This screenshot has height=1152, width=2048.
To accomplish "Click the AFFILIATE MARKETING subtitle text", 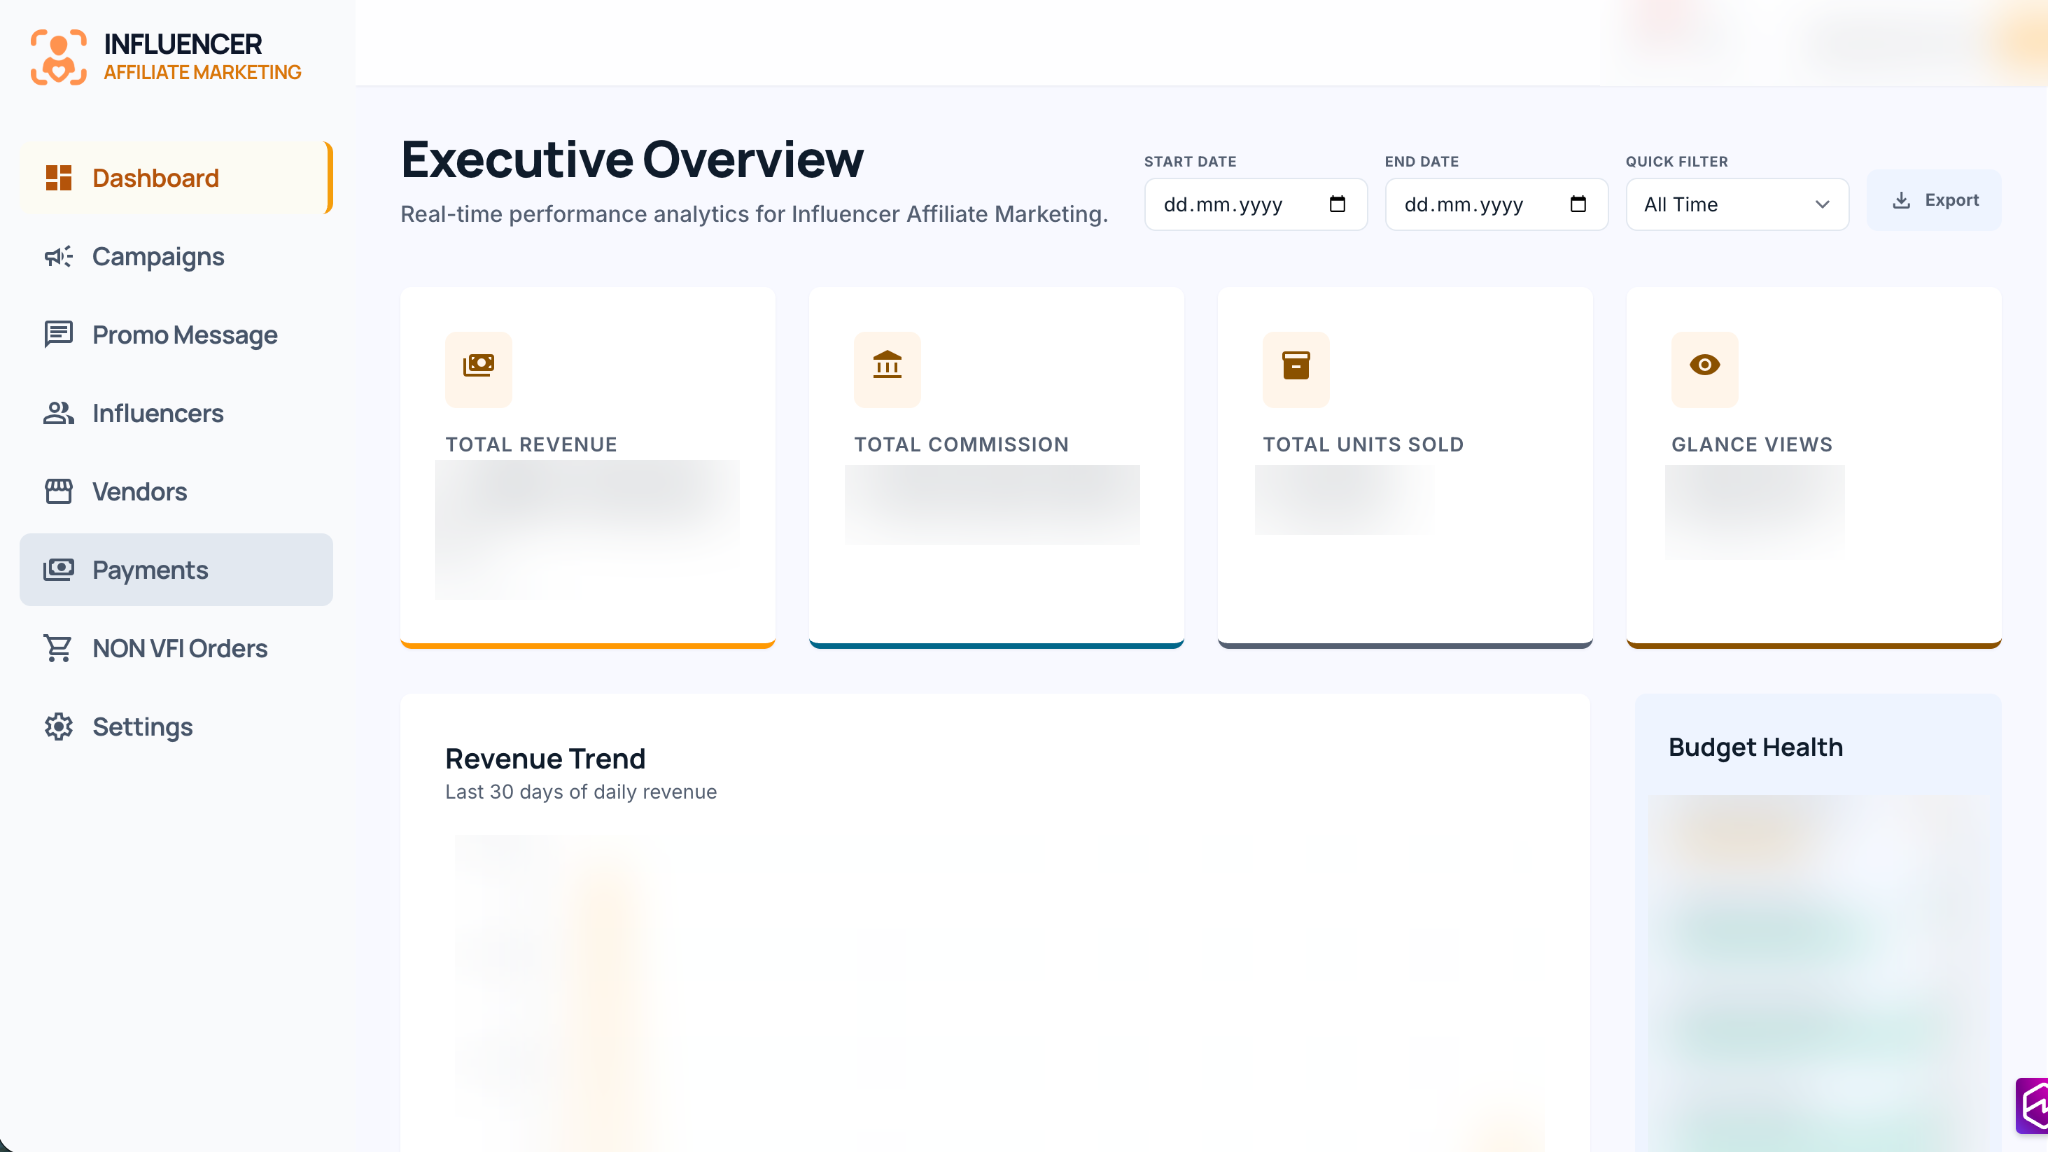I will [x=203, y=73].
